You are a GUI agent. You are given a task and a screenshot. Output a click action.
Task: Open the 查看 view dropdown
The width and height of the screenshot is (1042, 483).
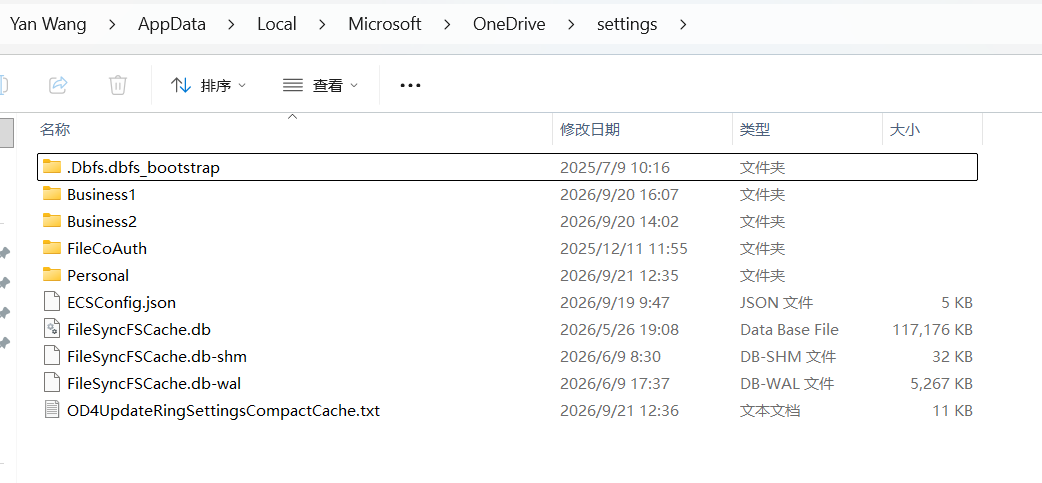pyautogui.click(x=320, y=85)
